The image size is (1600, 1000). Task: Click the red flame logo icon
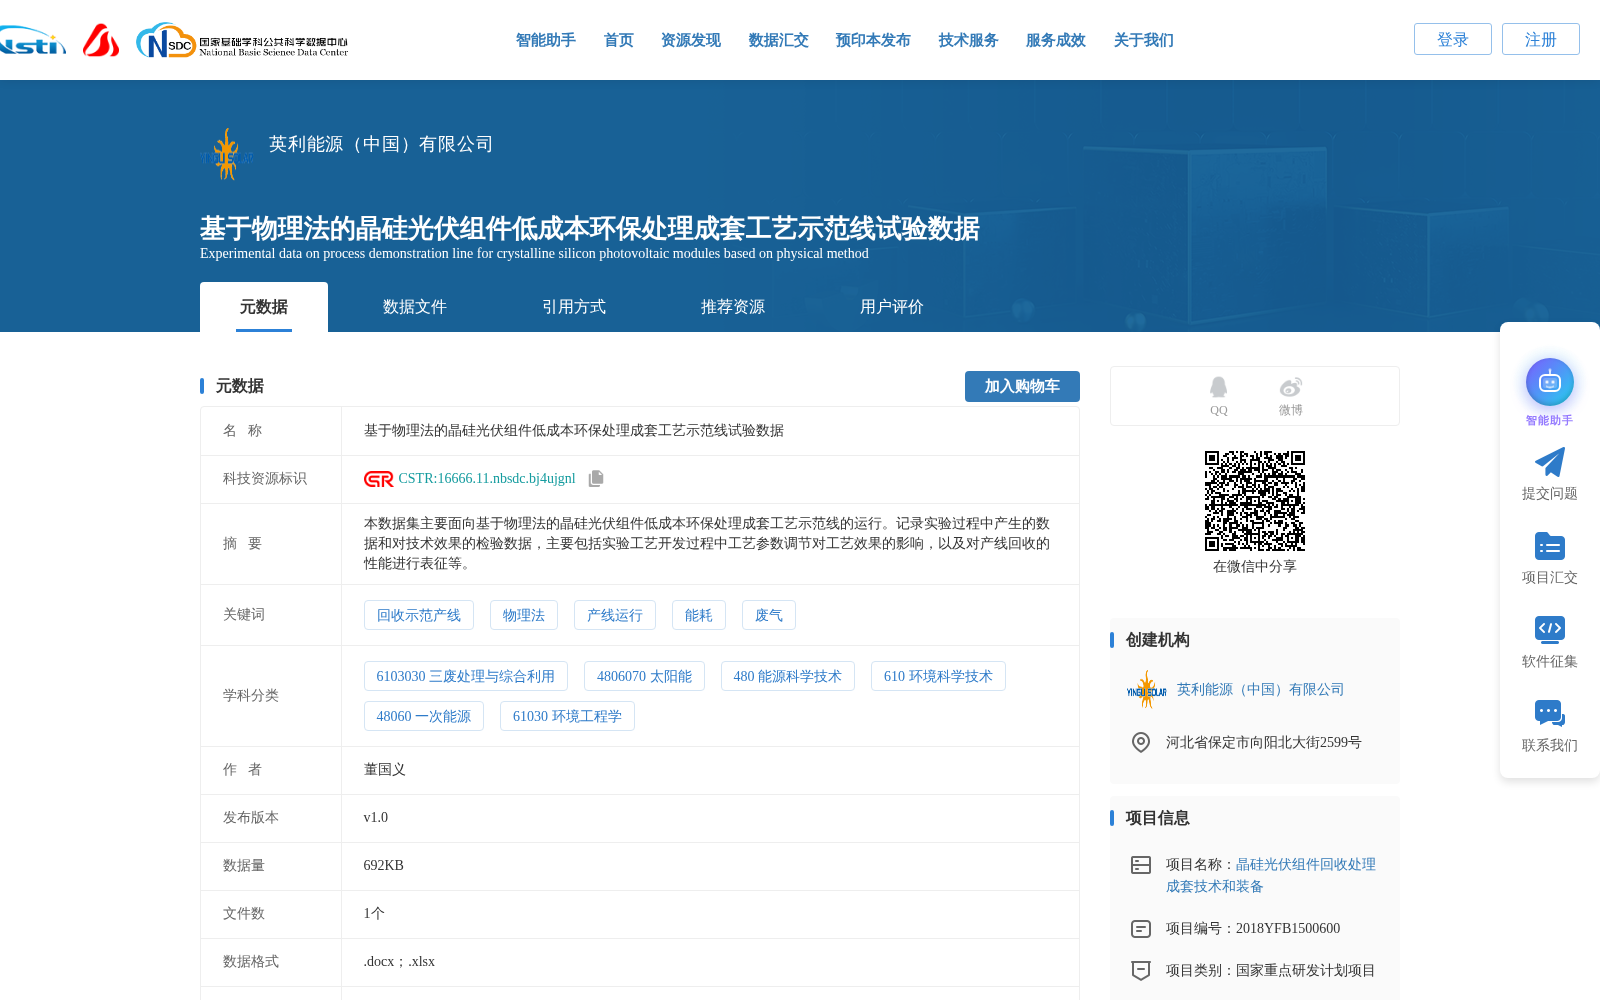[x=101, y=41]
